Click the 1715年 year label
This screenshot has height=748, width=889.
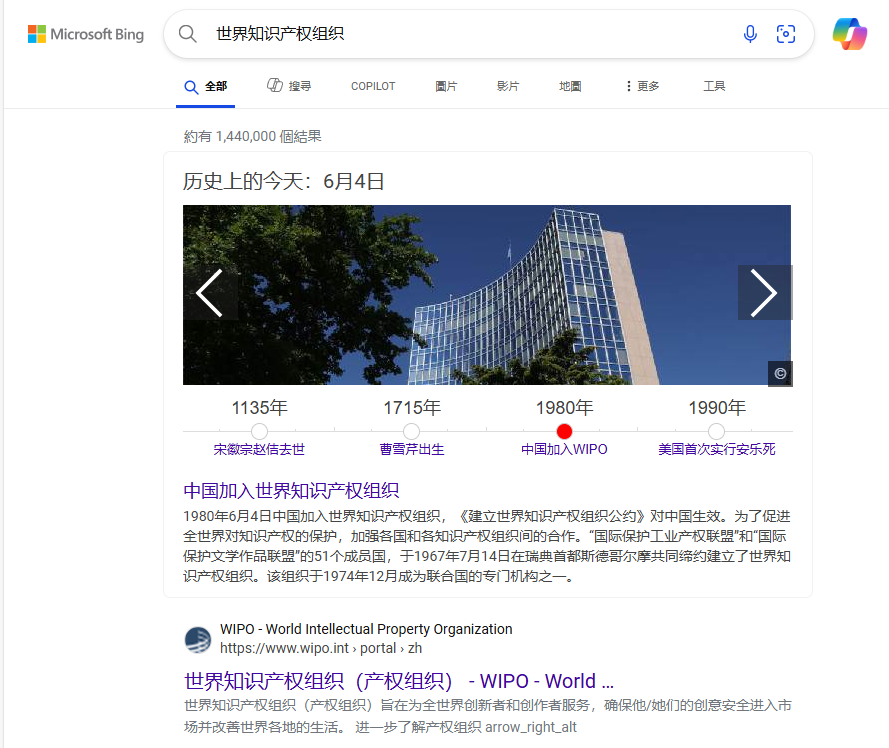[412, 408]
